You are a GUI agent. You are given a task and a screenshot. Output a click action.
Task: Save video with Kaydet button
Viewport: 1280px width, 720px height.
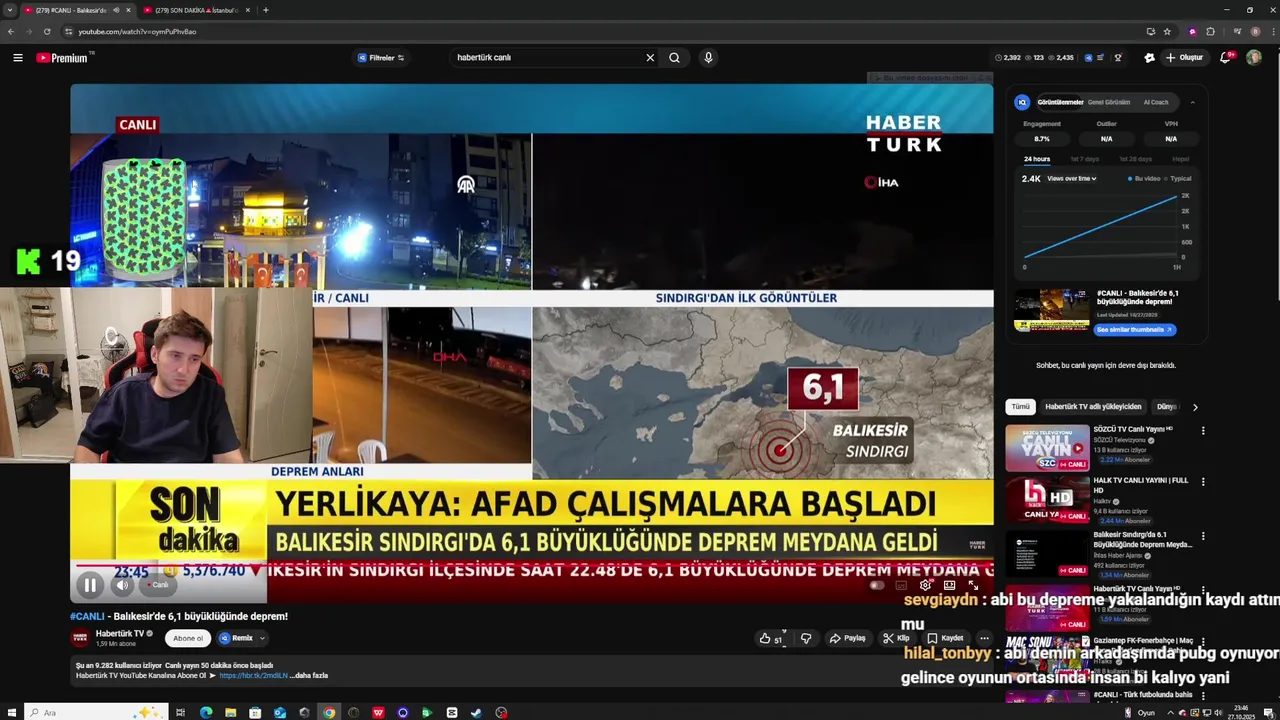pyautogui.click(x=945, y=638)
